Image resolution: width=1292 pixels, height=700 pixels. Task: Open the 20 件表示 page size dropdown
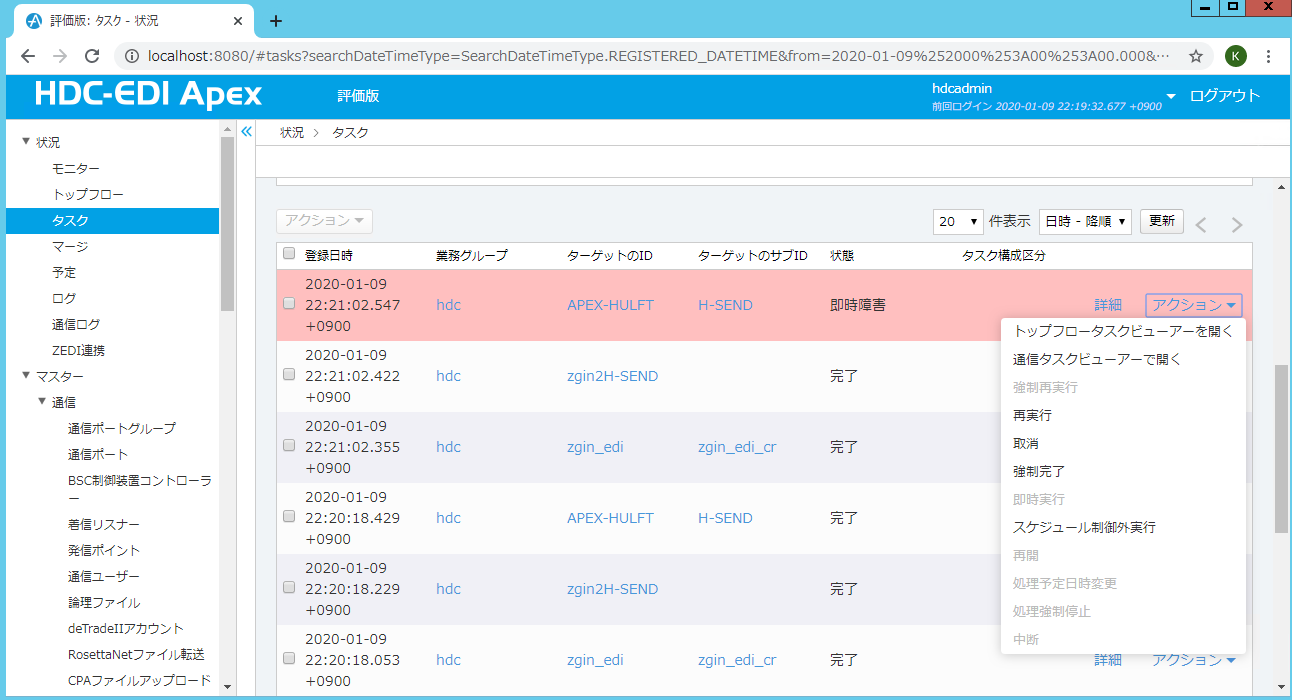(958, 221)
